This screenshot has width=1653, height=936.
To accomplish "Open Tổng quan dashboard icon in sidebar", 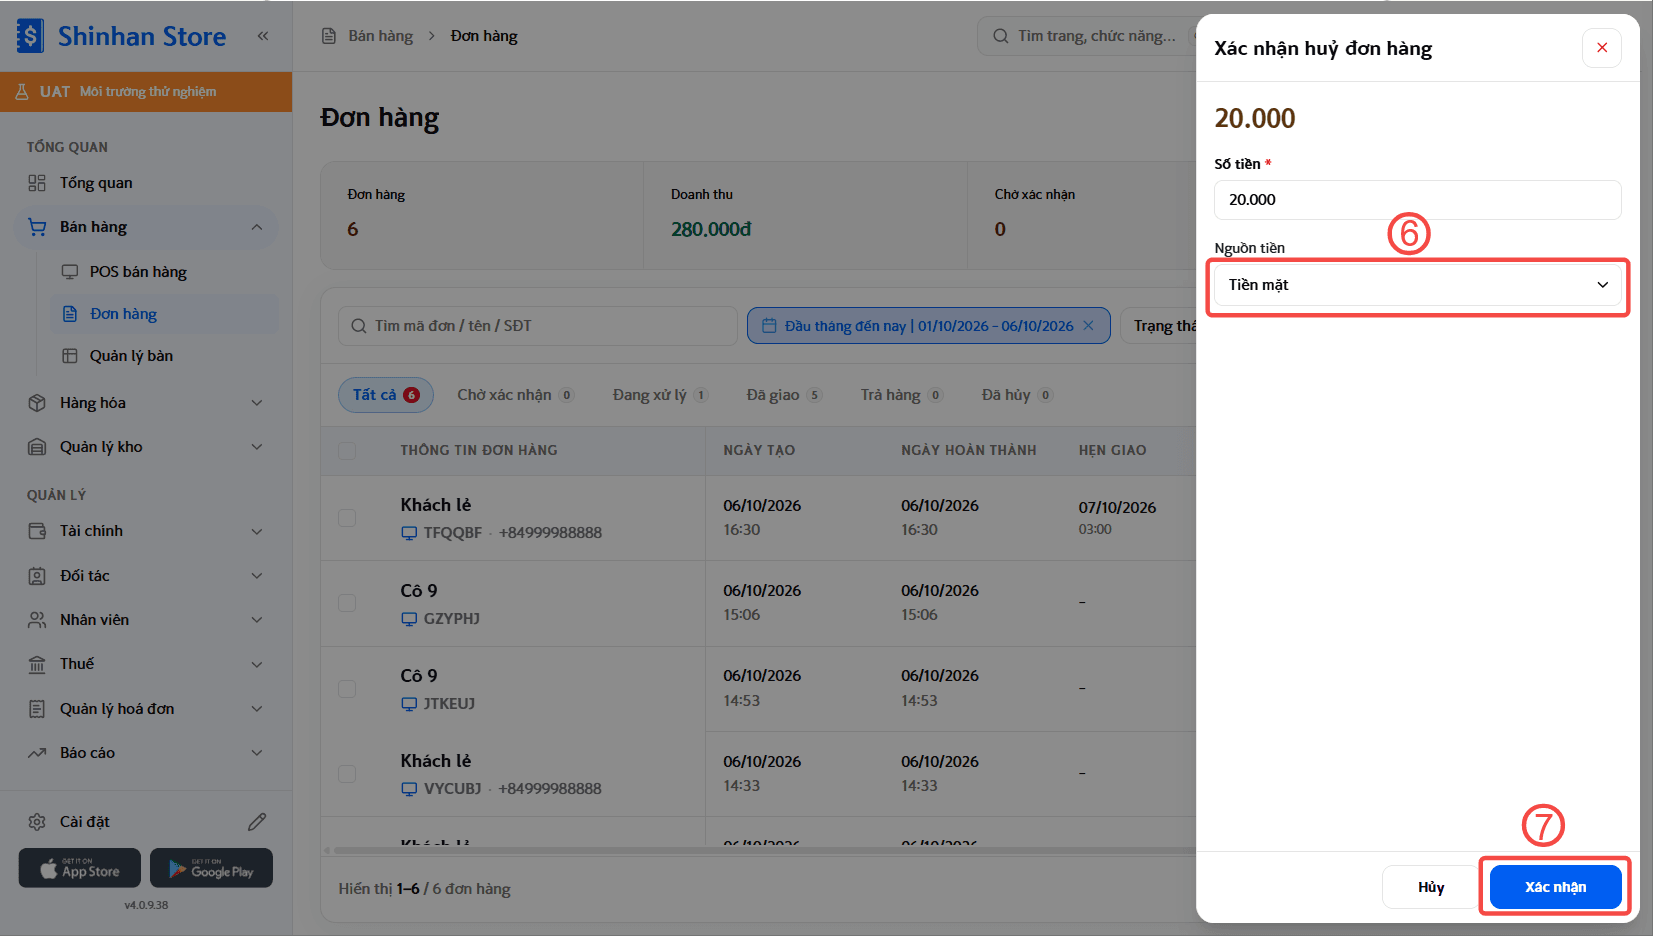I will [x=37, y=183].
